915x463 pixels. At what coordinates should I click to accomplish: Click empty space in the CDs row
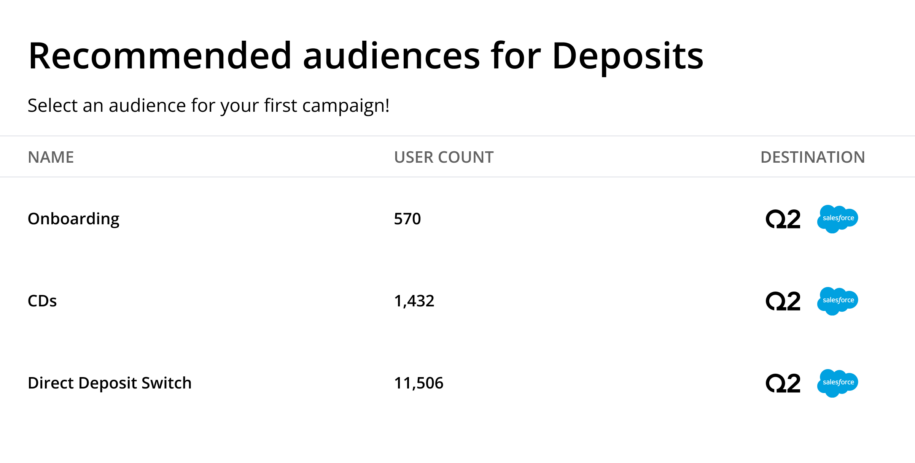click(600, 301)
